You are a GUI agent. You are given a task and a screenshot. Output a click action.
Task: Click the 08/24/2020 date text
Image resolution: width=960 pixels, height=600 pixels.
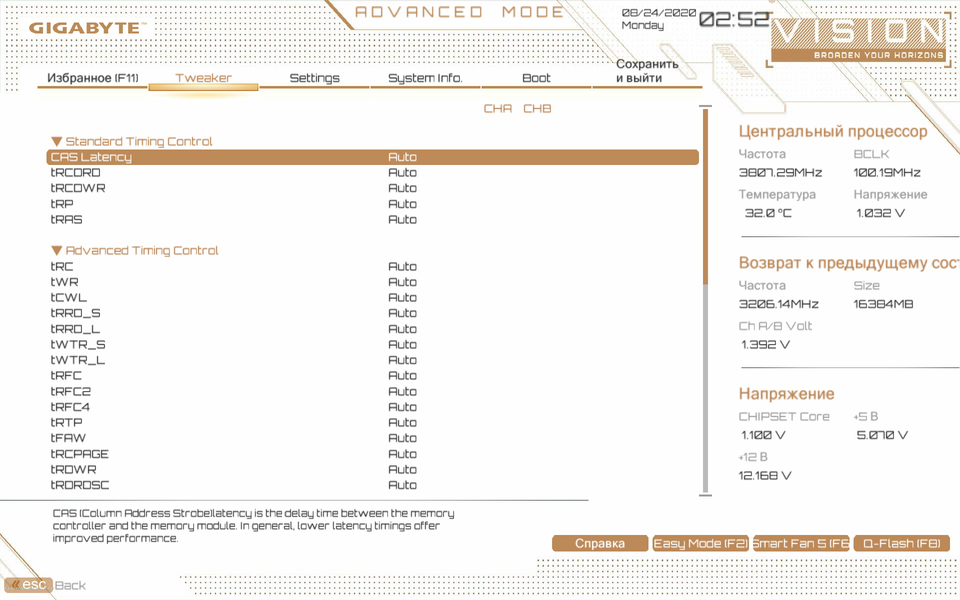click(x=658, y=12)
